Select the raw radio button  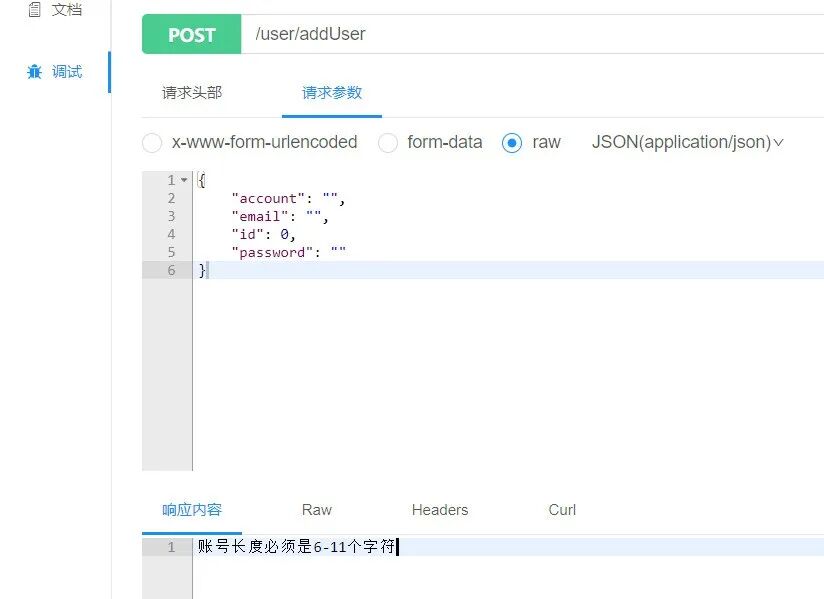(510, 143)
